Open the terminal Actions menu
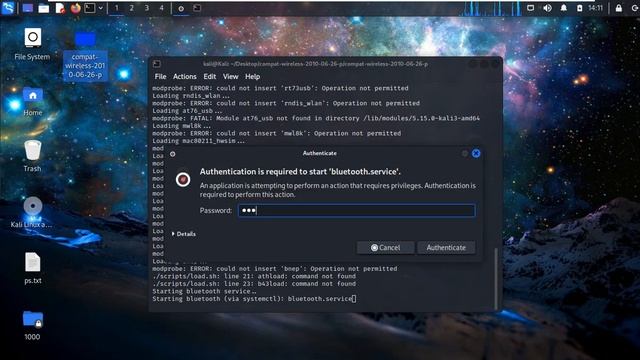The height and width of the screenshot is (360, 640). click(x=184, y=76)
